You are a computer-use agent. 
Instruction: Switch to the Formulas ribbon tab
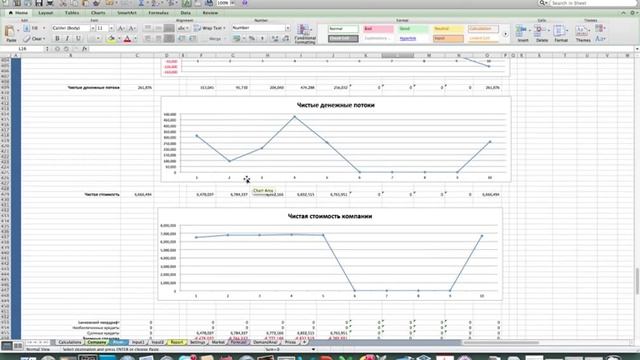click(x=158, y=13)
